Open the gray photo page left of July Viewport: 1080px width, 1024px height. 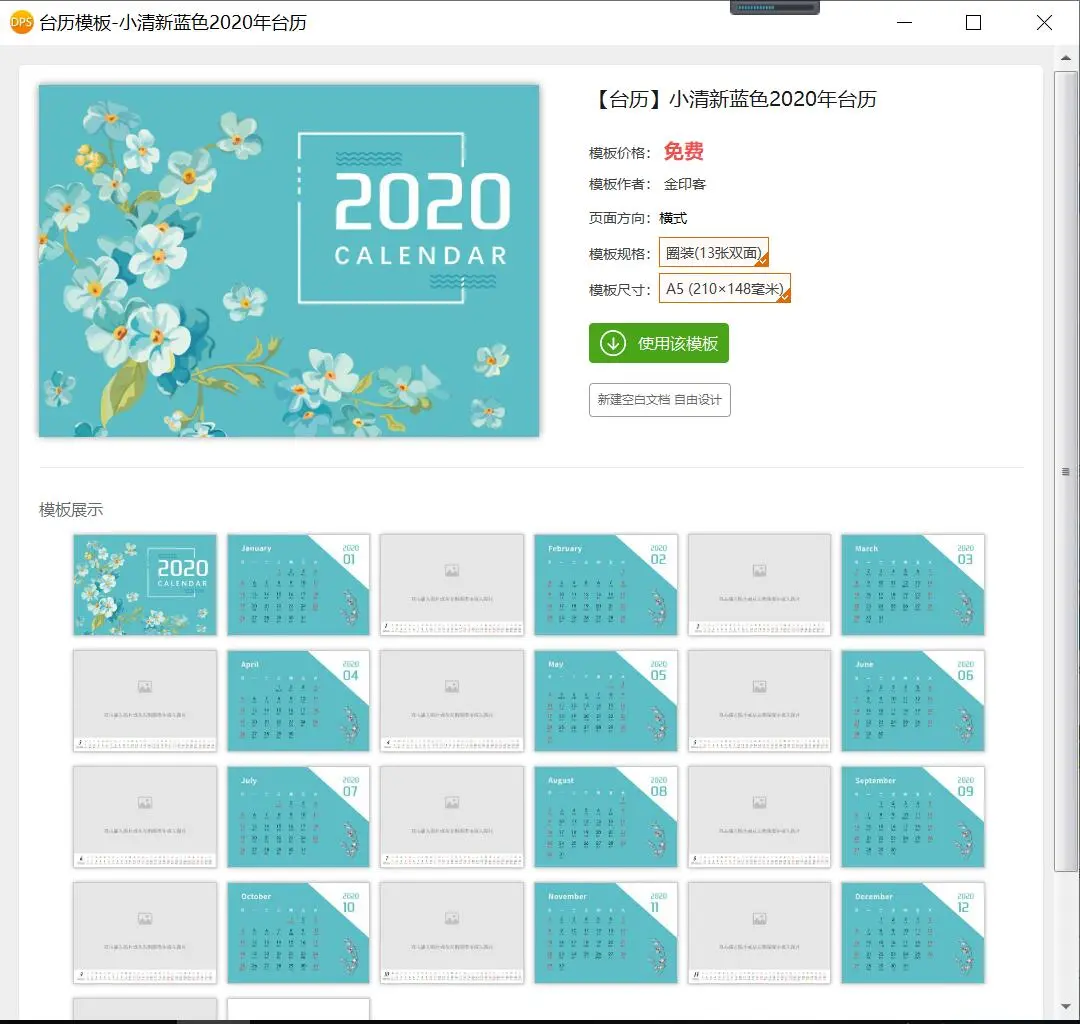coord(145,817)
